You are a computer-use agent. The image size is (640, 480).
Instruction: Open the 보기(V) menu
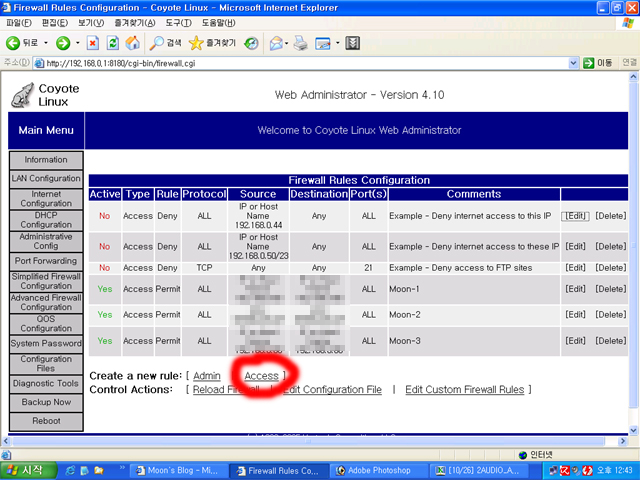click(91, 23)
